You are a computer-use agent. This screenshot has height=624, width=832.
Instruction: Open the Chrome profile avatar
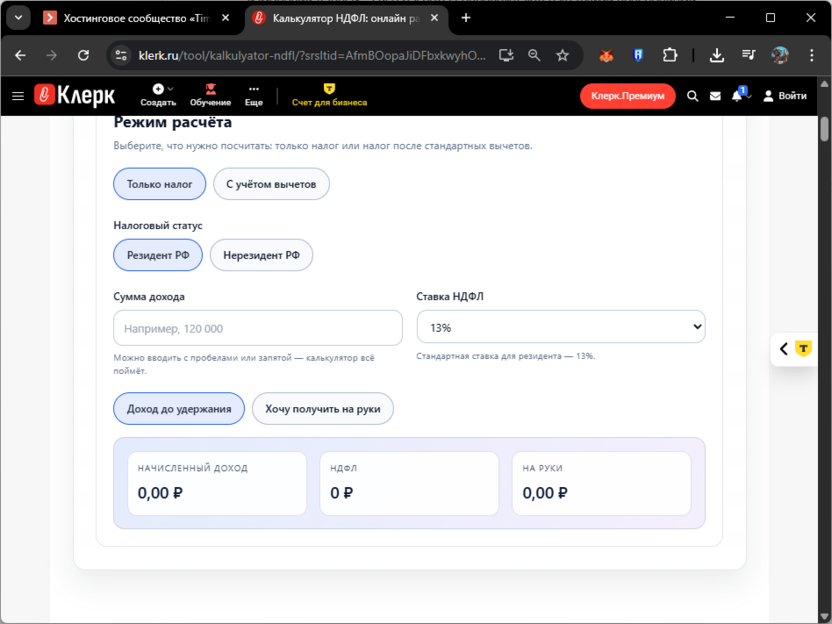pyautogui.click(x=780, y=55)
